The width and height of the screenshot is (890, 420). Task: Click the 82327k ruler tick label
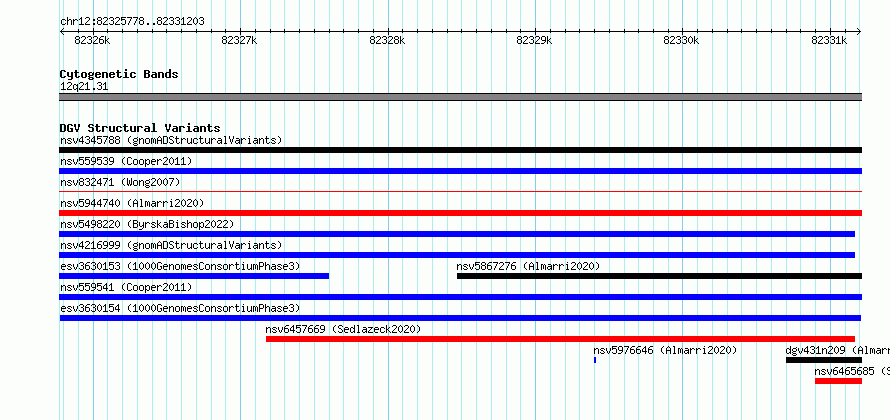pyautogui.click(x=240, y=40)
